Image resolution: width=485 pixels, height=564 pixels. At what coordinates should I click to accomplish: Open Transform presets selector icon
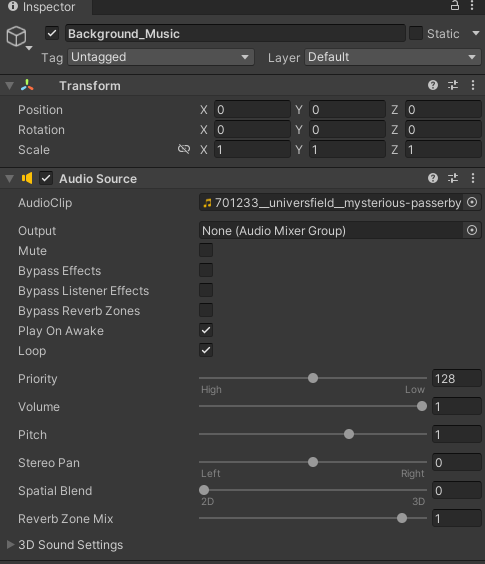coord(453,85)
